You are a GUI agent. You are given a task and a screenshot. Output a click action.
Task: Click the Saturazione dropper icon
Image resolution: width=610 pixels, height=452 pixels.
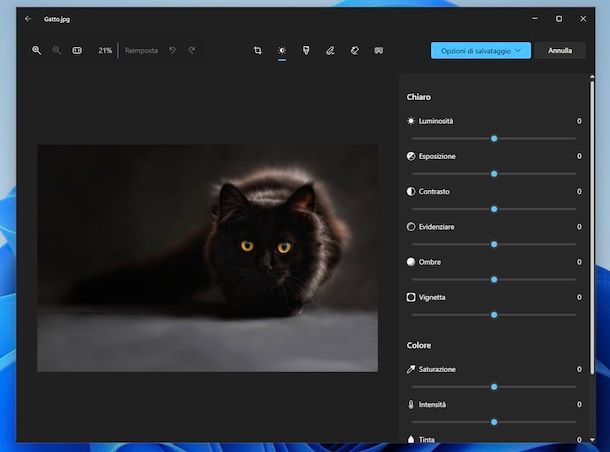(411, 369)
